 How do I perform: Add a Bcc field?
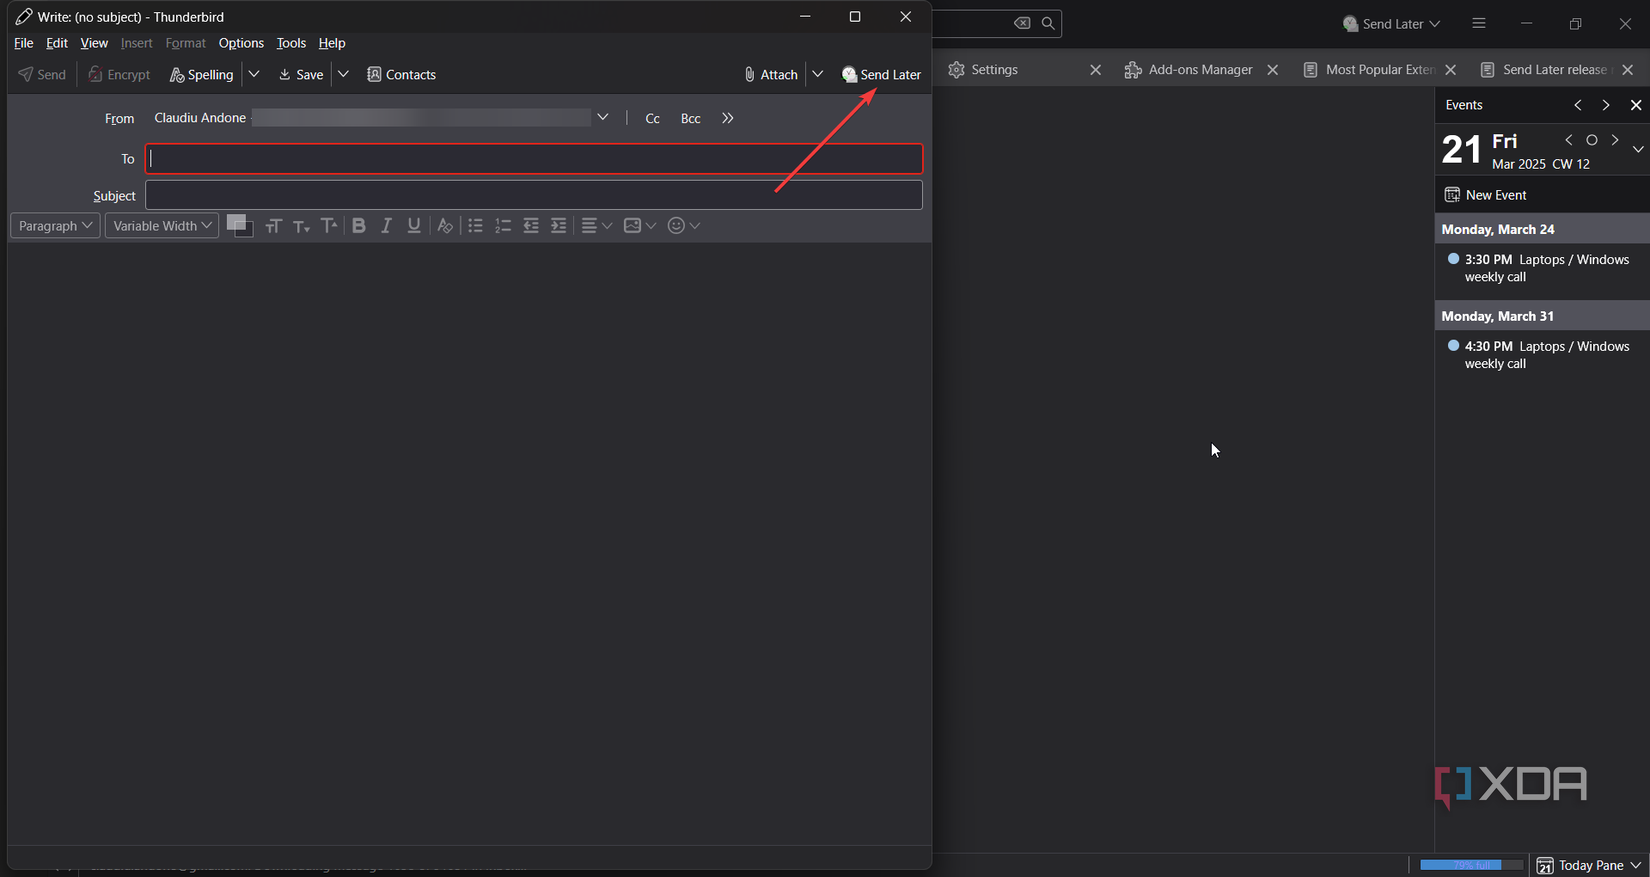[x=691, y=118]
